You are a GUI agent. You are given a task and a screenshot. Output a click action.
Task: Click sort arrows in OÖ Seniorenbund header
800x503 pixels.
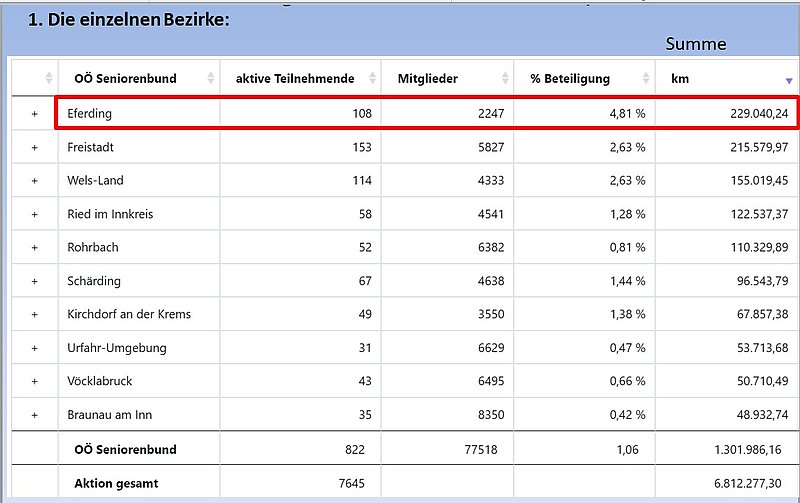click(211, 78)
